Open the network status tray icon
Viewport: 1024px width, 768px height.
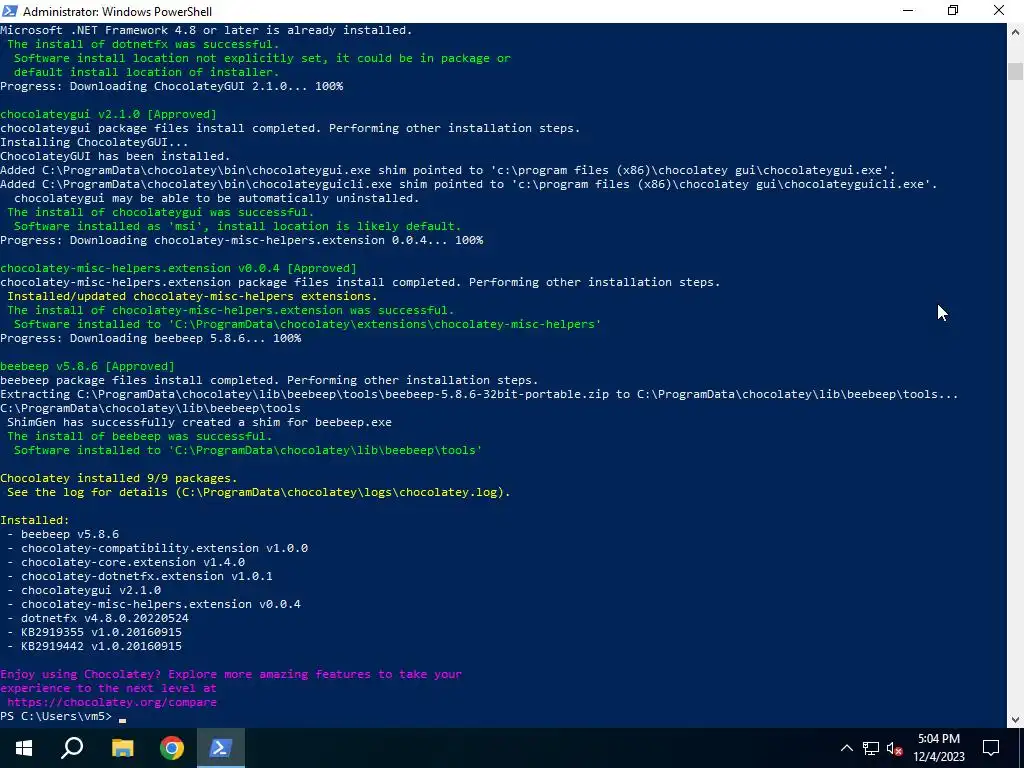coord(871,748)
